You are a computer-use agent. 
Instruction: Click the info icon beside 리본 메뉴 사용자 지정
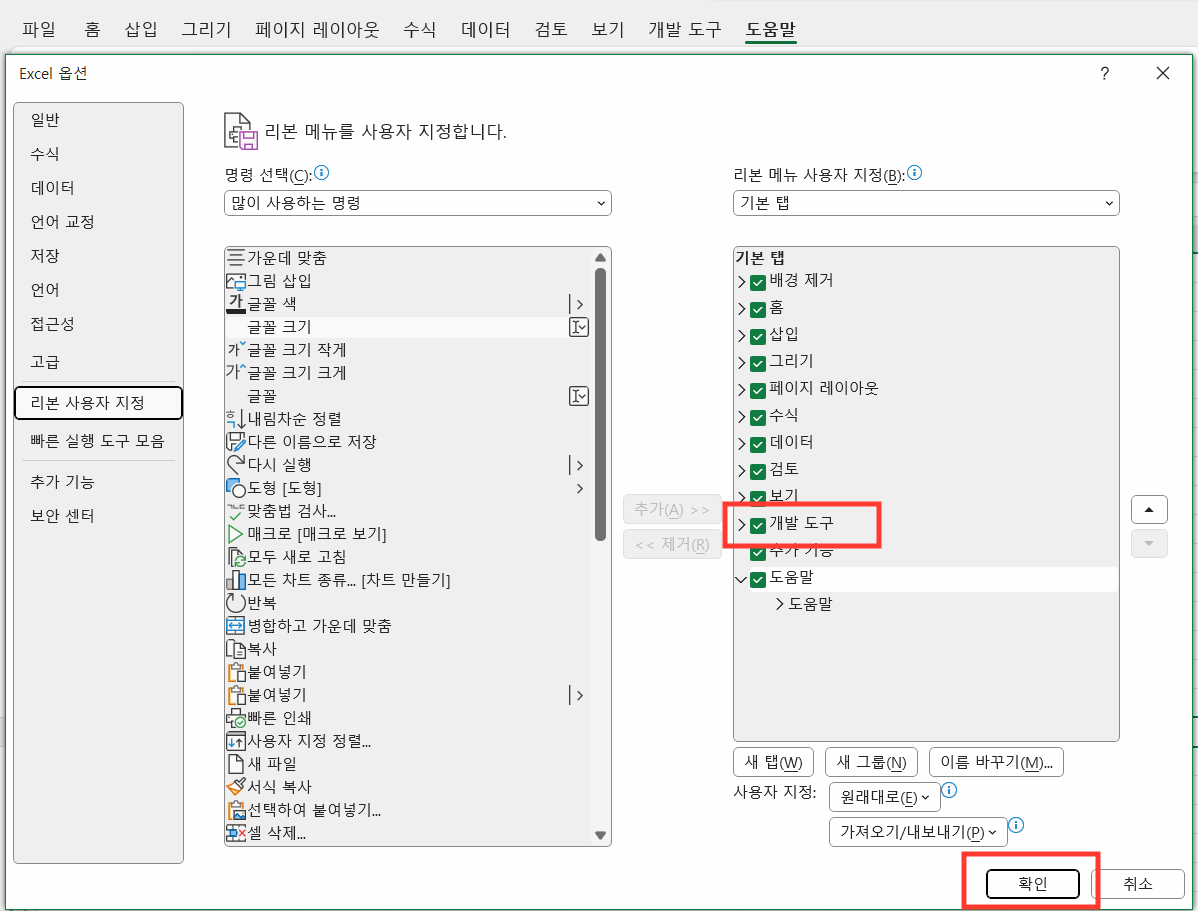tap(915, 173)
